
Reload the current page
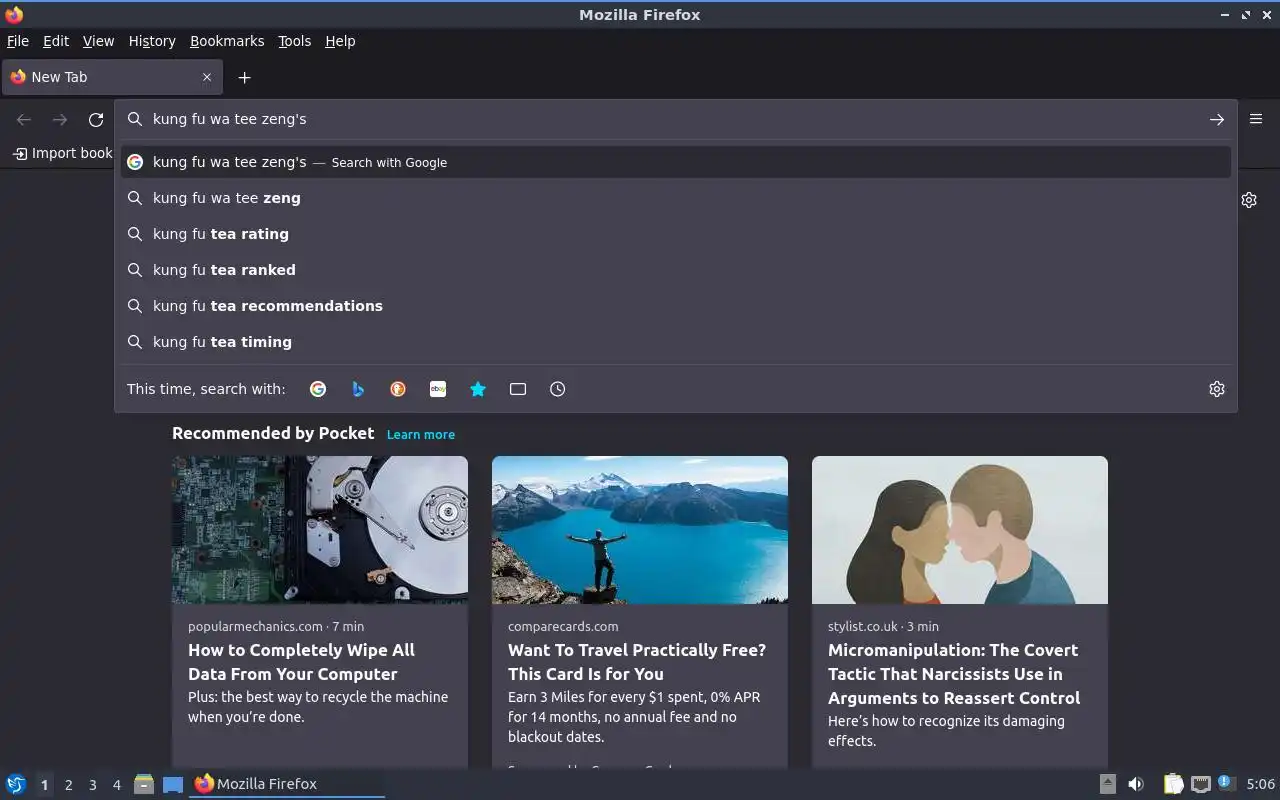click(x=96, y=119)
